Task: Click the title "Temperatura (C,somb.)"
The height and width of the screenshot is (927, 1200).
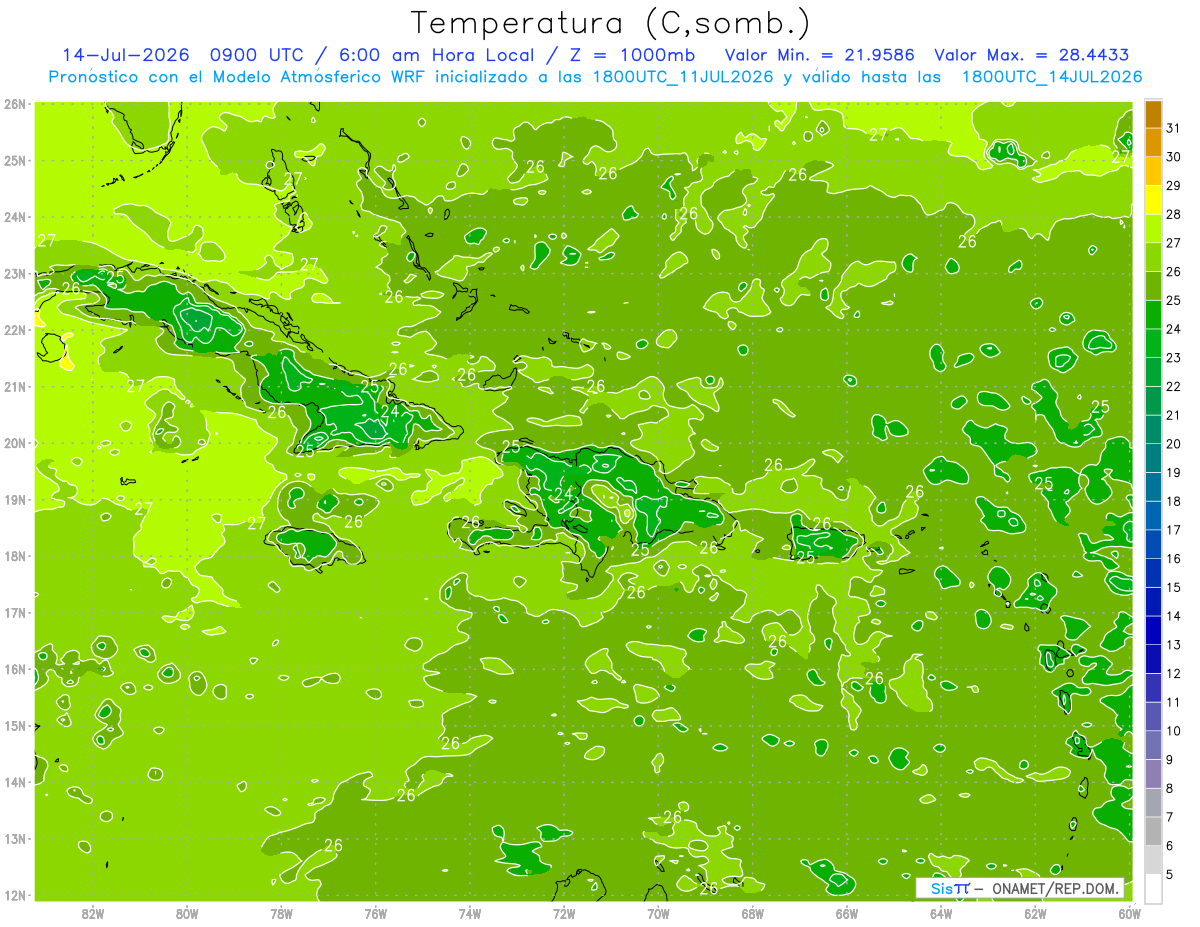Action: pyautogui.click(x=611, y=22)
